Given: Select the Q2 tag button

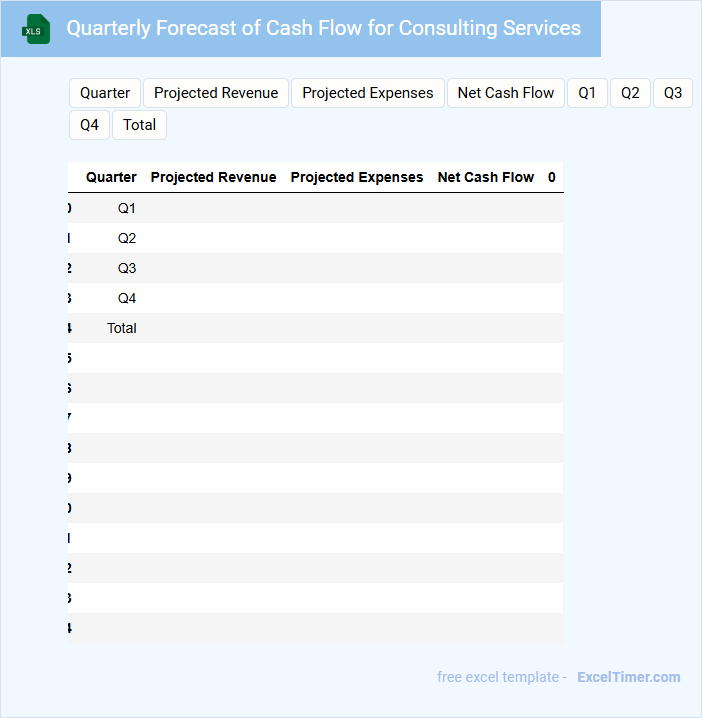Looking at the screenshot, I should coord(630,93).
